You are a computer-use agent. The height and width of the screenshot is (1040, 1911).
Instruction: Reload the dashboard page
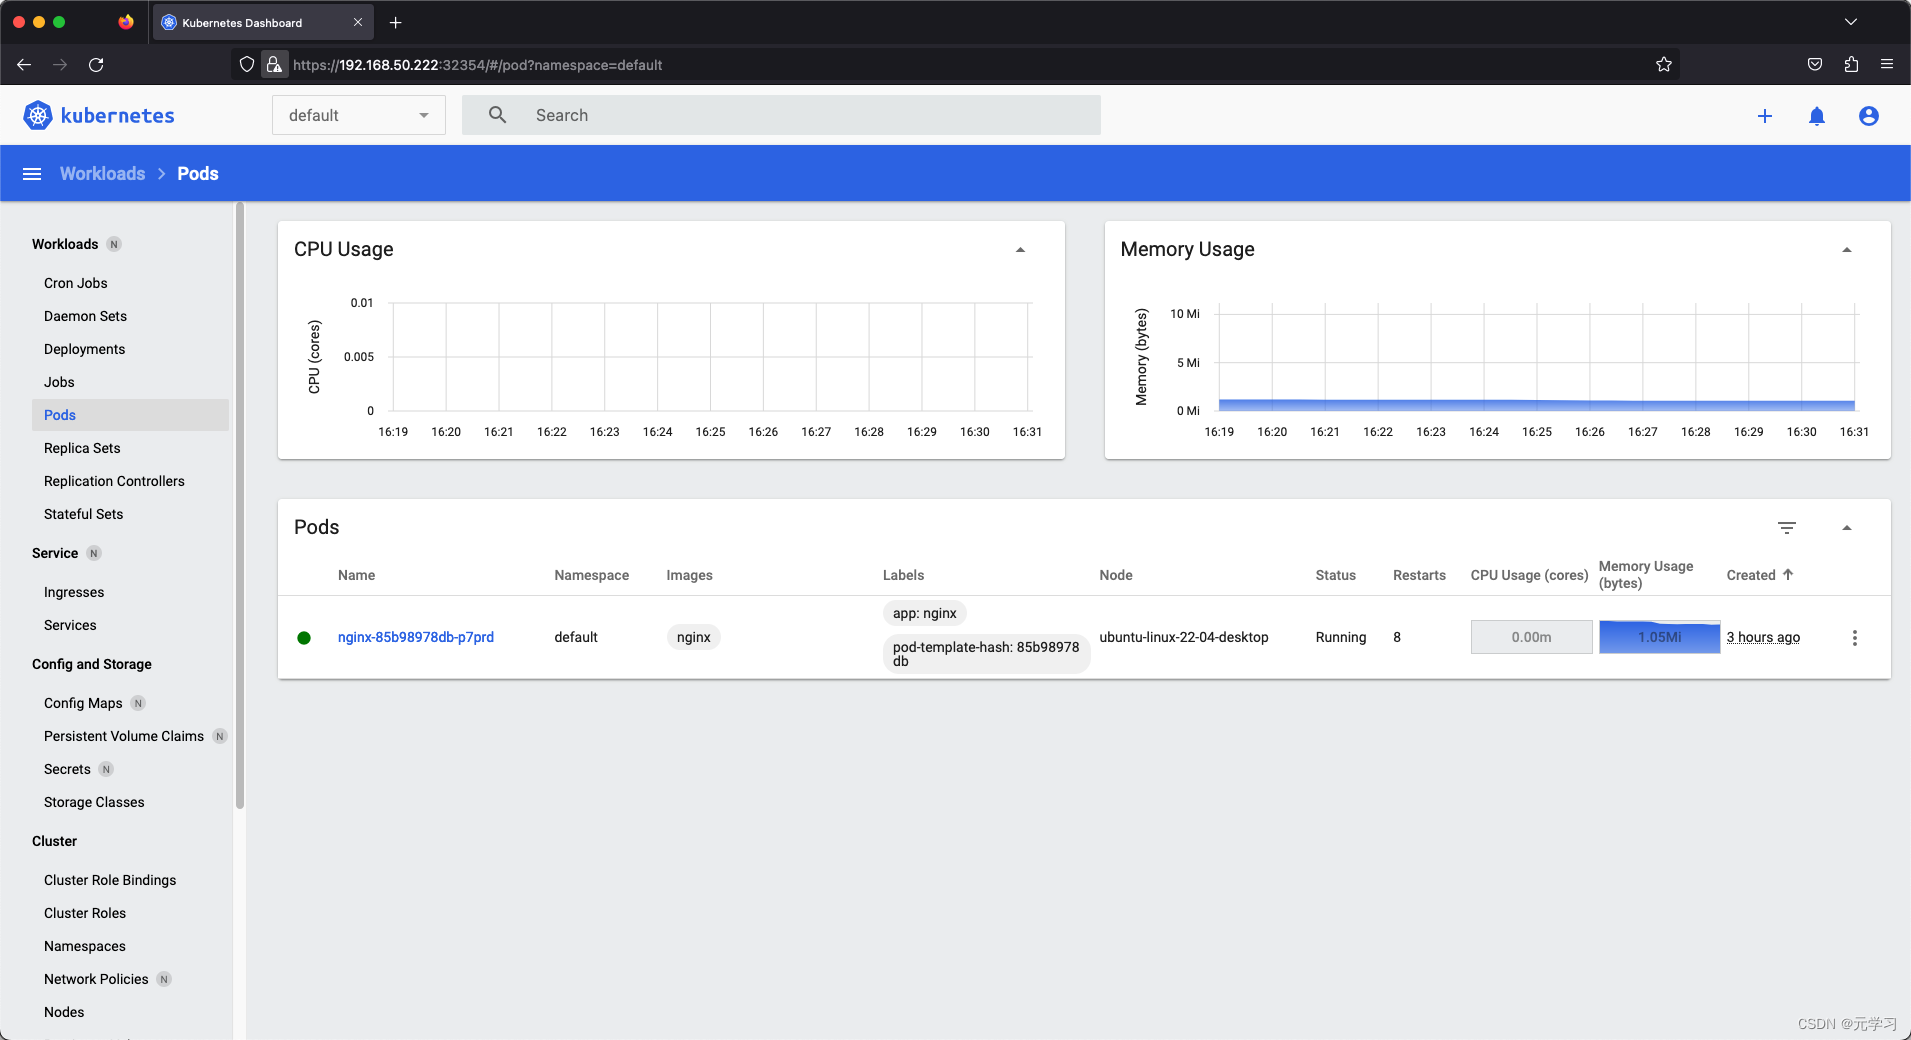pyautogui.click(x=96, y=65)
